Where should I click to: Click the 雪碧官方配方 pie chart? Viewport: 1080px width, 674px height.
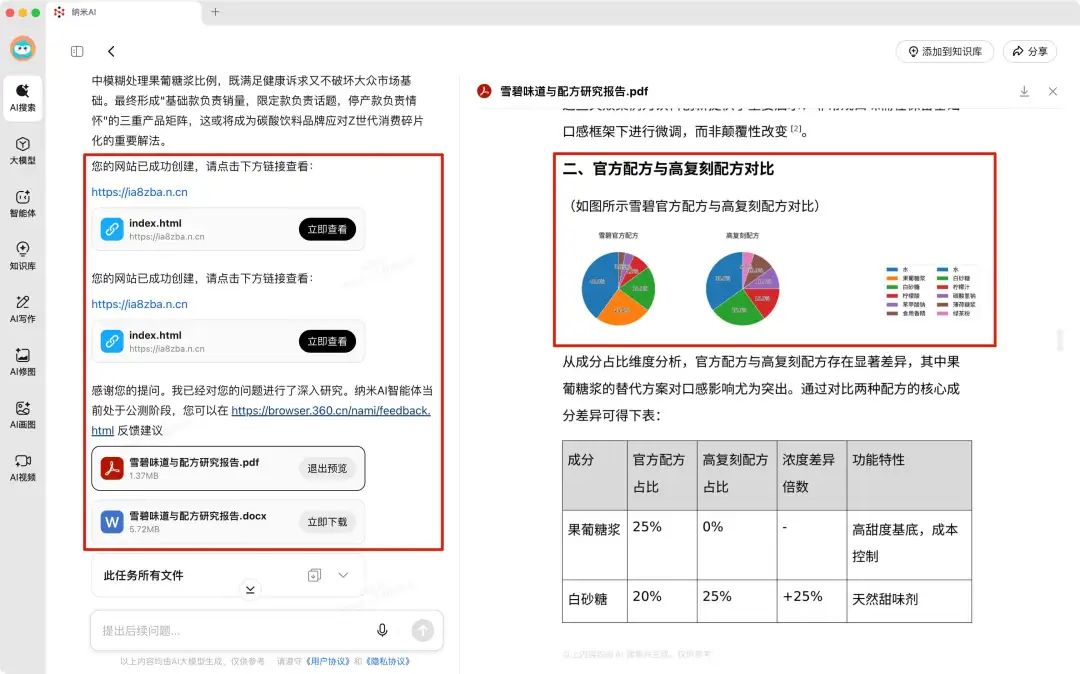(x=619, y=288)
